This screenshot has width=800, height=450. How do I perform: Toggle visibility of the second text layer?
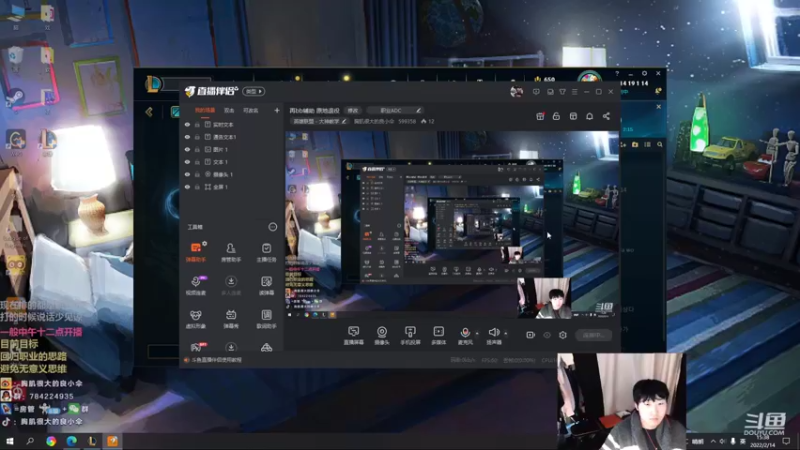(187, 137)
